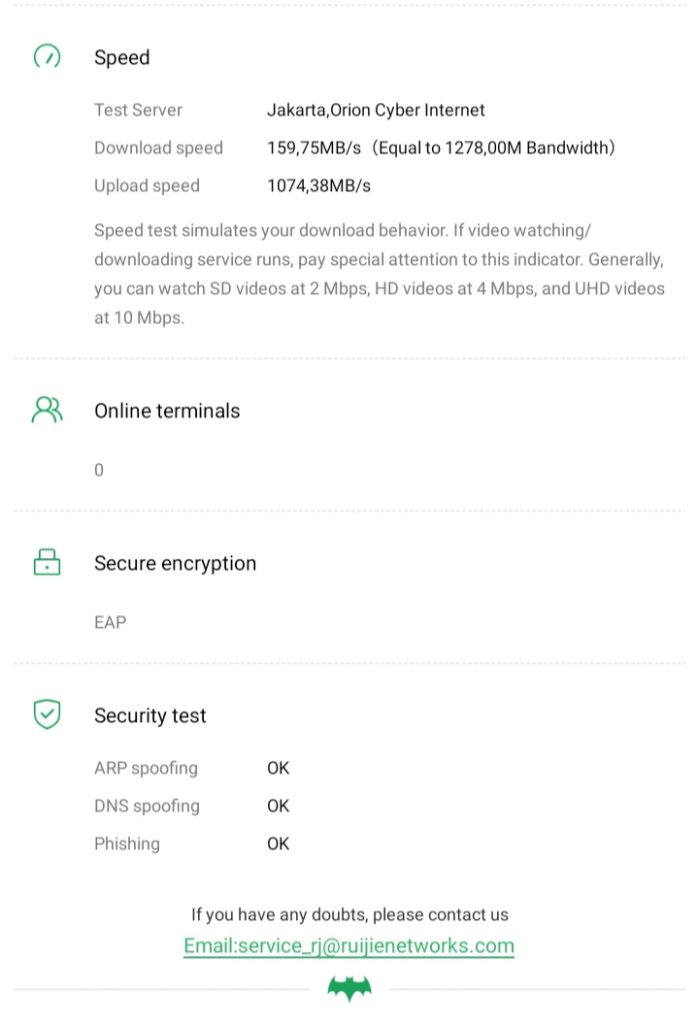This screenshot has width=698, height=1024.
Task: Click the Online terminals people icon
Action: pyautogui.click(x=47, y=410)
